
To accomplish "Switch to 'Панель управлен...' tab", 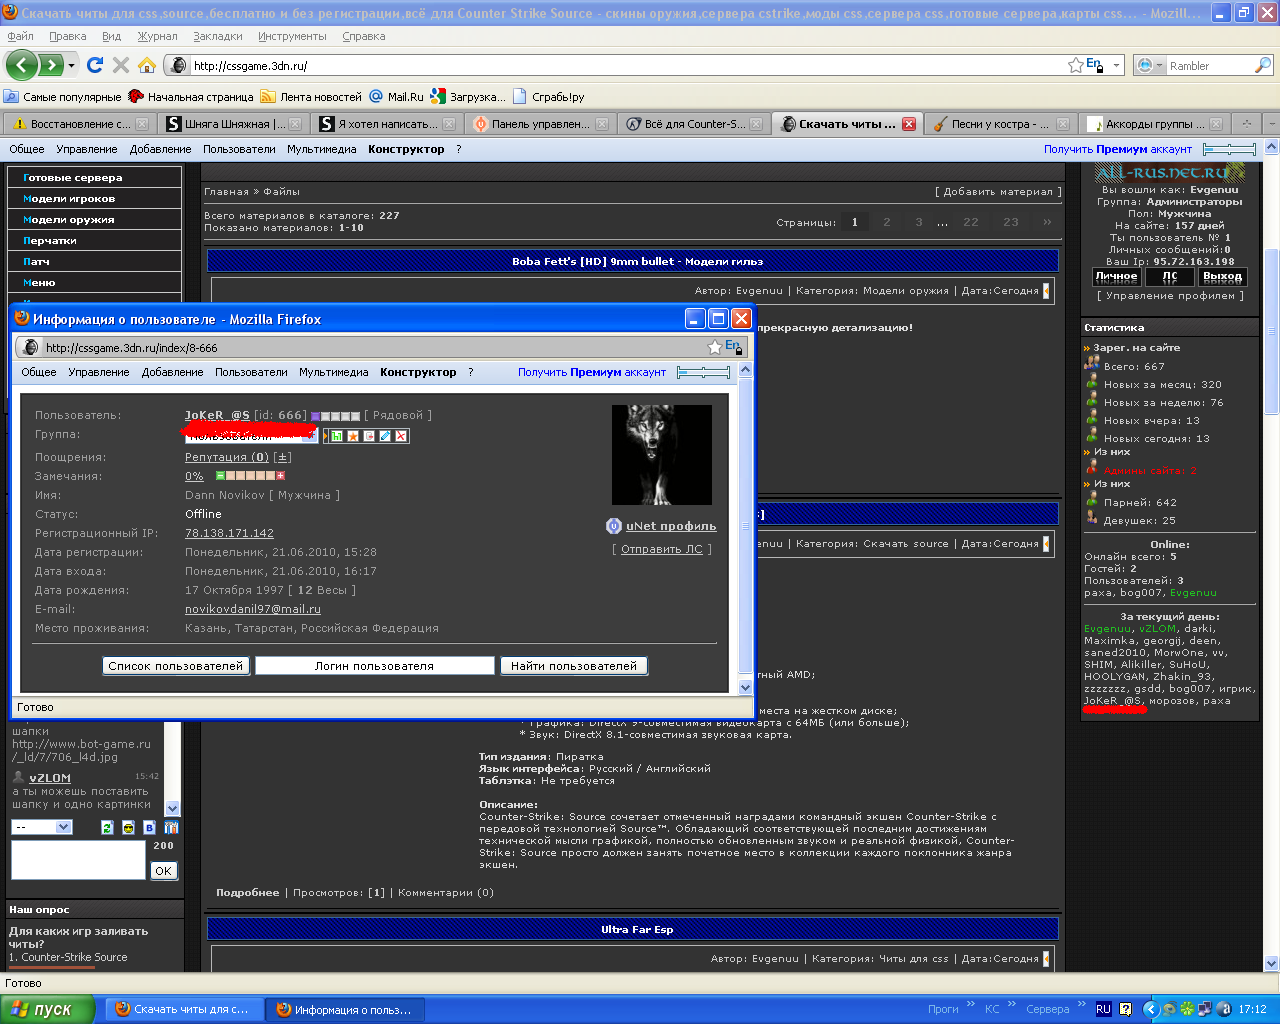I will [x=541, y=124].
